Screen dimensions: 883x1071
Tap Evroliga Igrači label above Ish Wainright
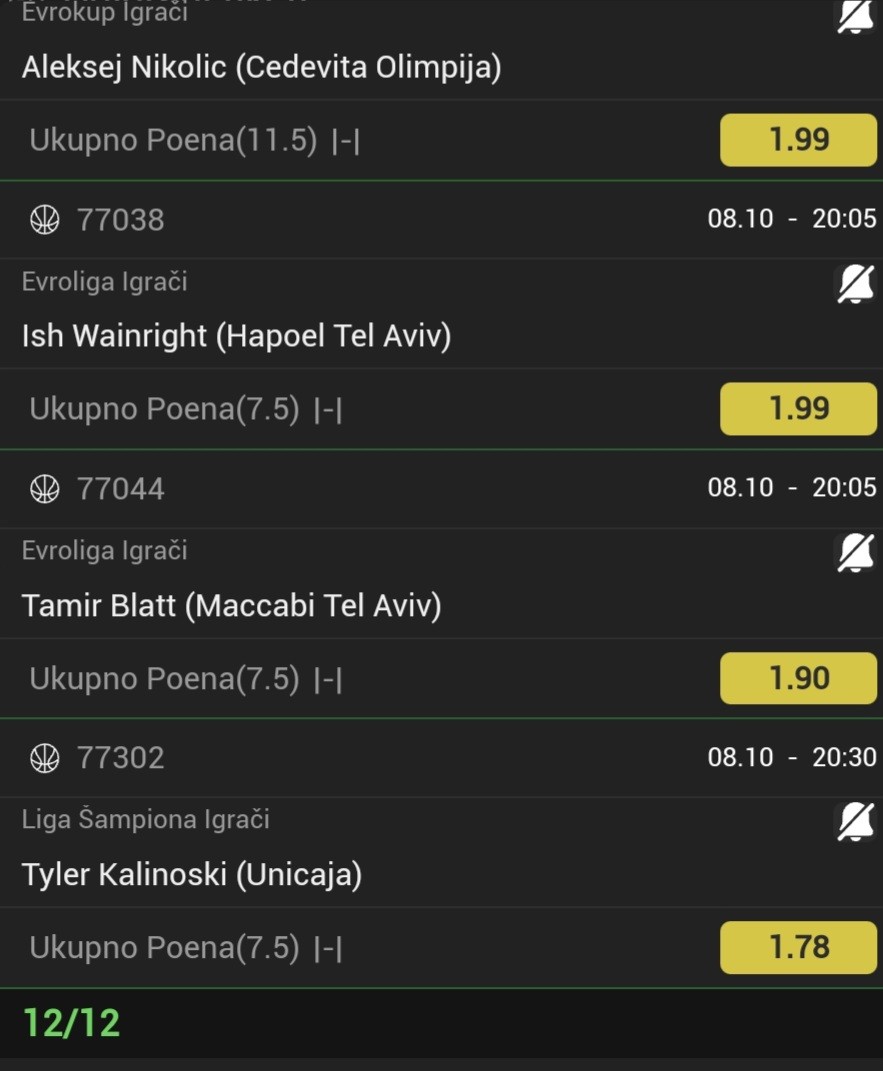point(104,282)
